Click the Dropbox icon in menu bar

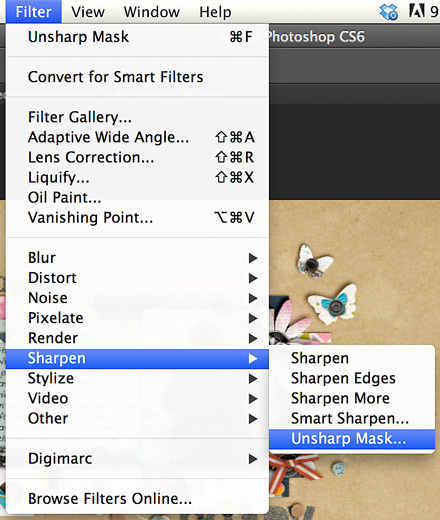tap(389, 12)
